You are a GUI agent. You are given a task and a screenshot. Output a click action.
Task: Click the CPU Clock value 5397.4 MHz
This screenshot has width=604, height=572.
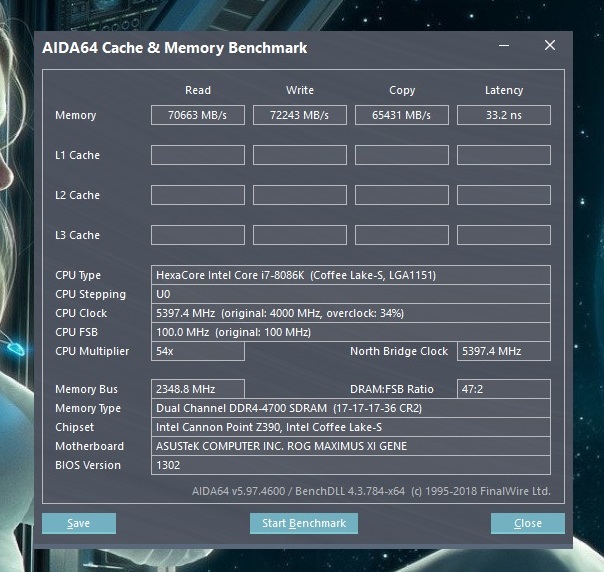pos(351,313)
